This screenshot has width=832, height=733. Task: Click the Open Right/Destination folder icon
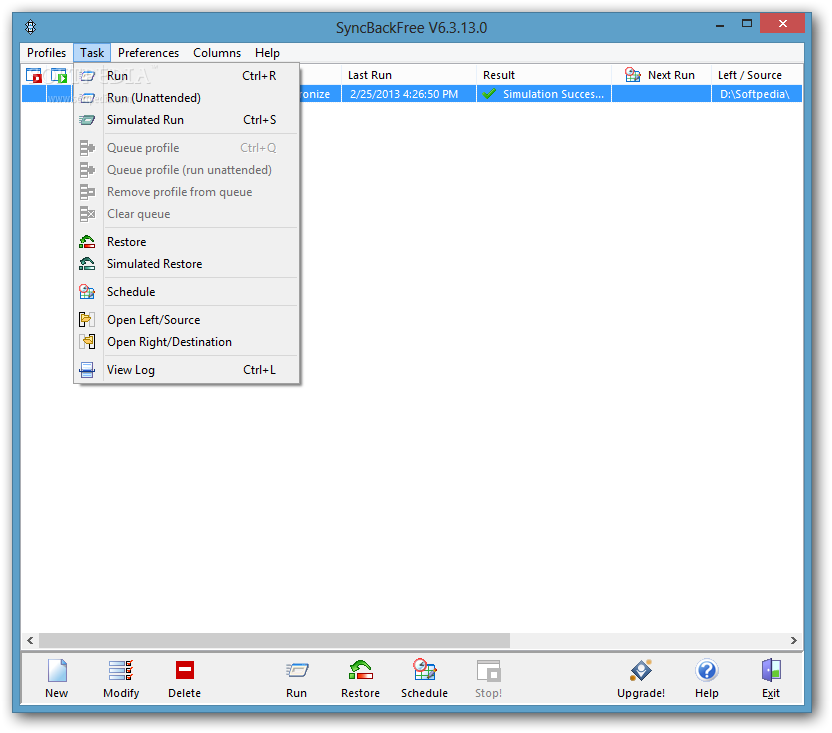click(87, 342)
